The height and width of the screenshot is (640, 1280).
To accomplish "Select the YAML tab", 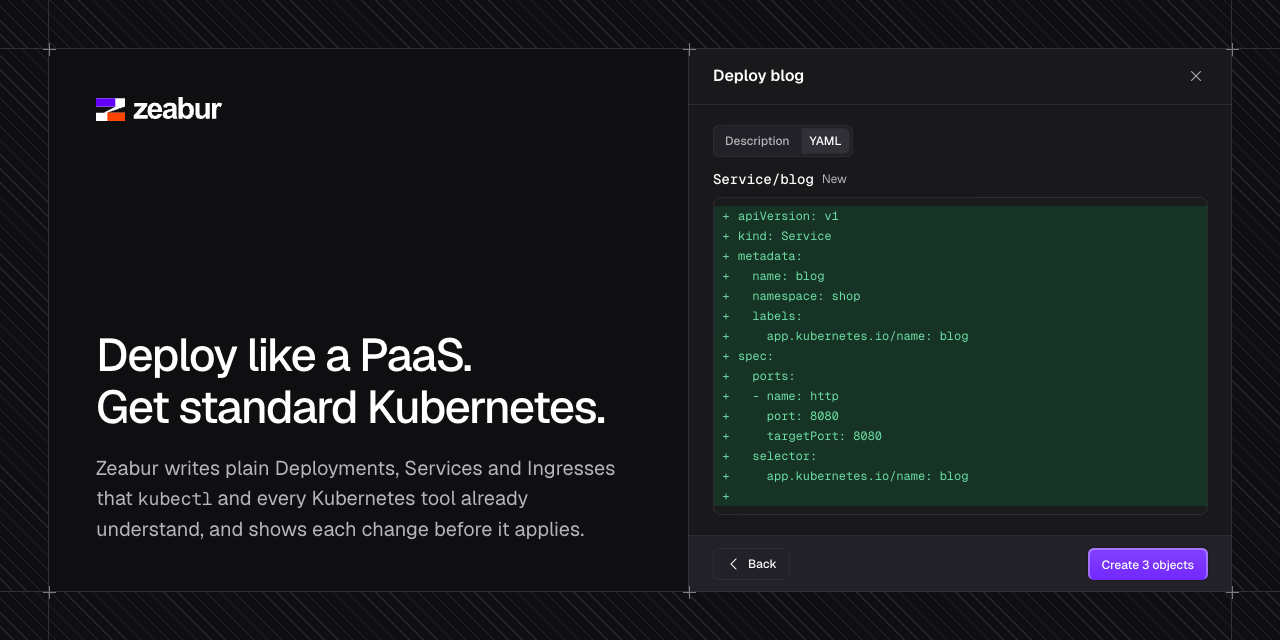I will pyautogui.click(x=825, y=141).
